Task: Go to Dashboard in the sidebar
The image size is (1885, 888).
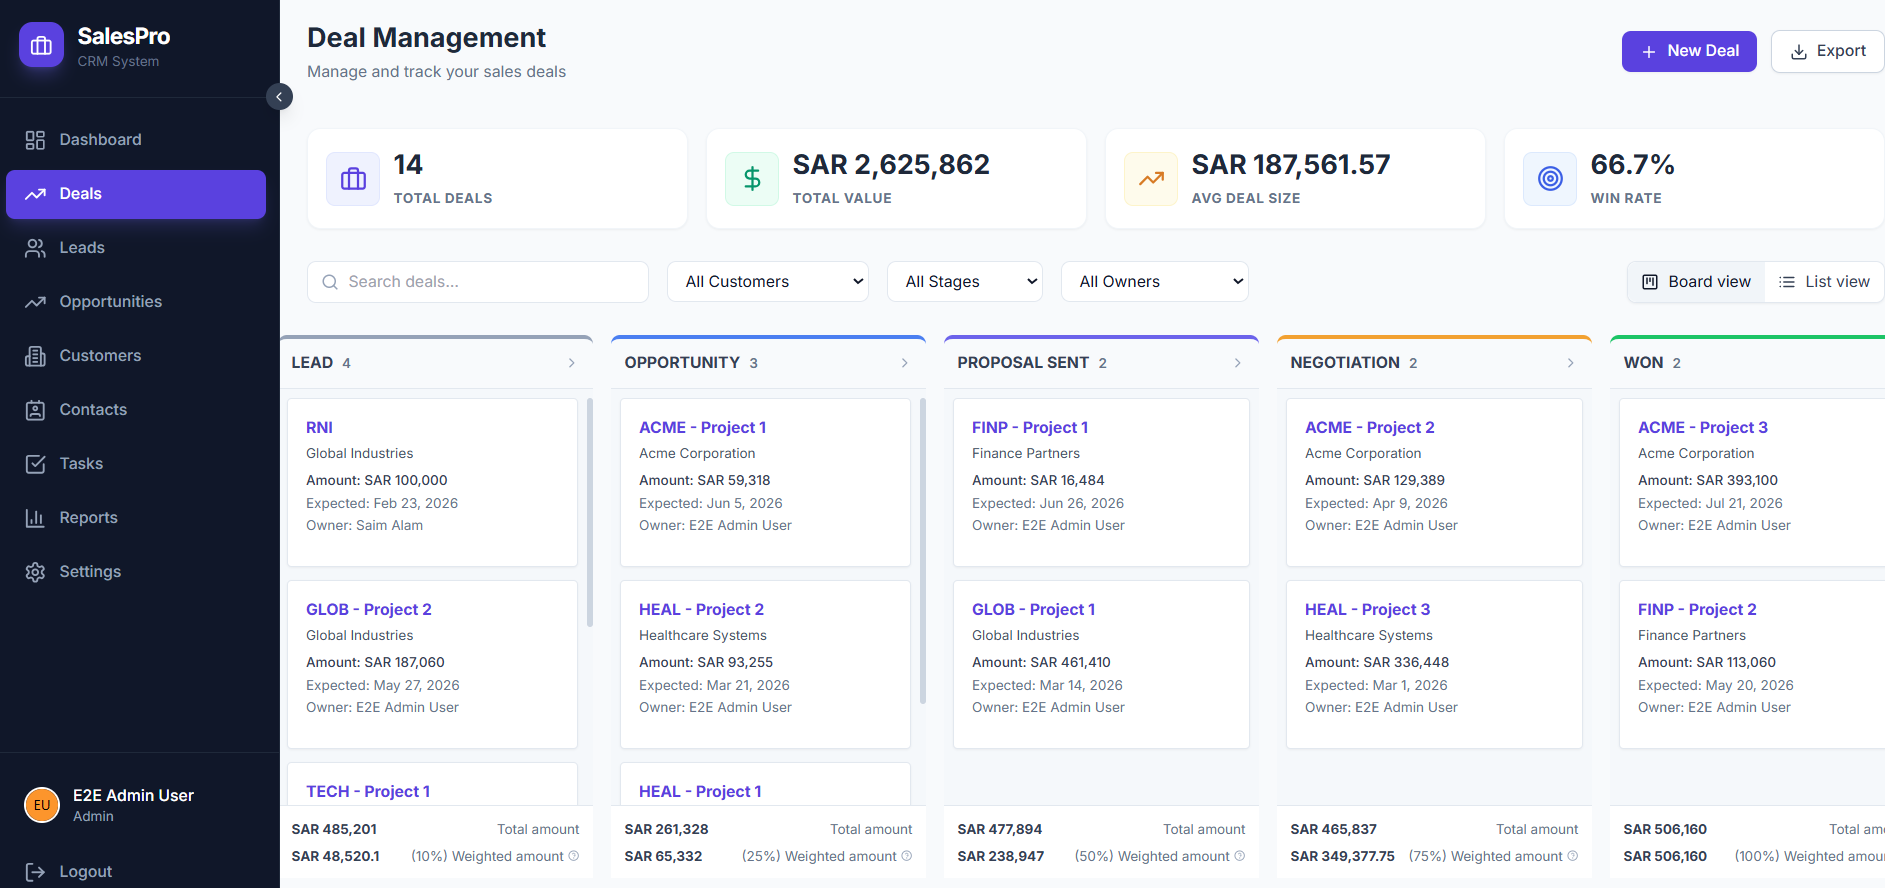Action: (x=136, y=140)
